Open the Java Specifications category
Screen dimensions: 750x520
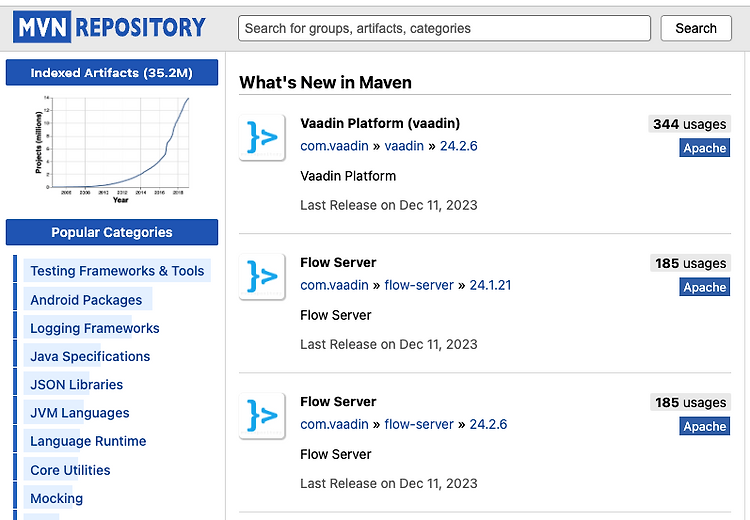coord(90,356)
